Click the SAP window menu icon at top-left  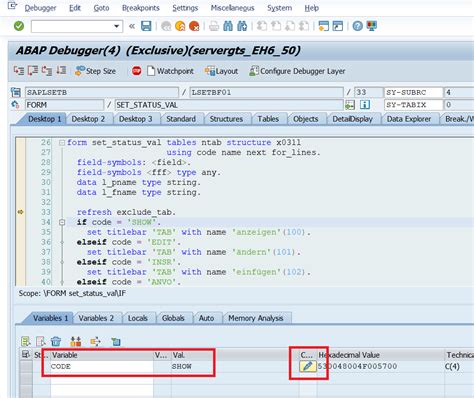pyautogui.click(x=12, y=6)
